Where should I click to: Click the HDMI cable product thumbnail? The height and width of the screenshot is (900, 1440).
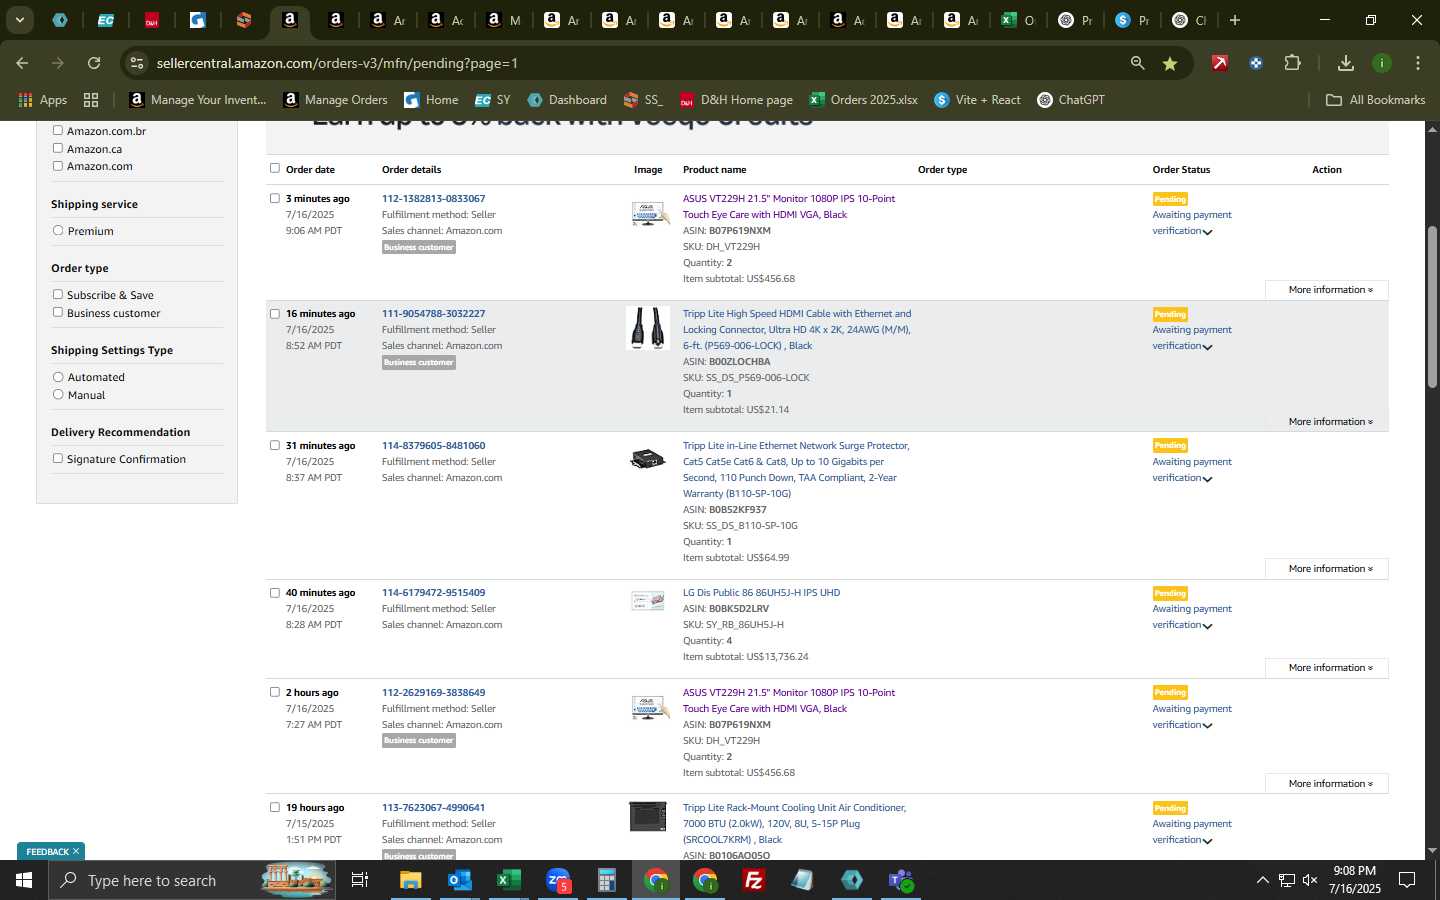click(647, 328)
